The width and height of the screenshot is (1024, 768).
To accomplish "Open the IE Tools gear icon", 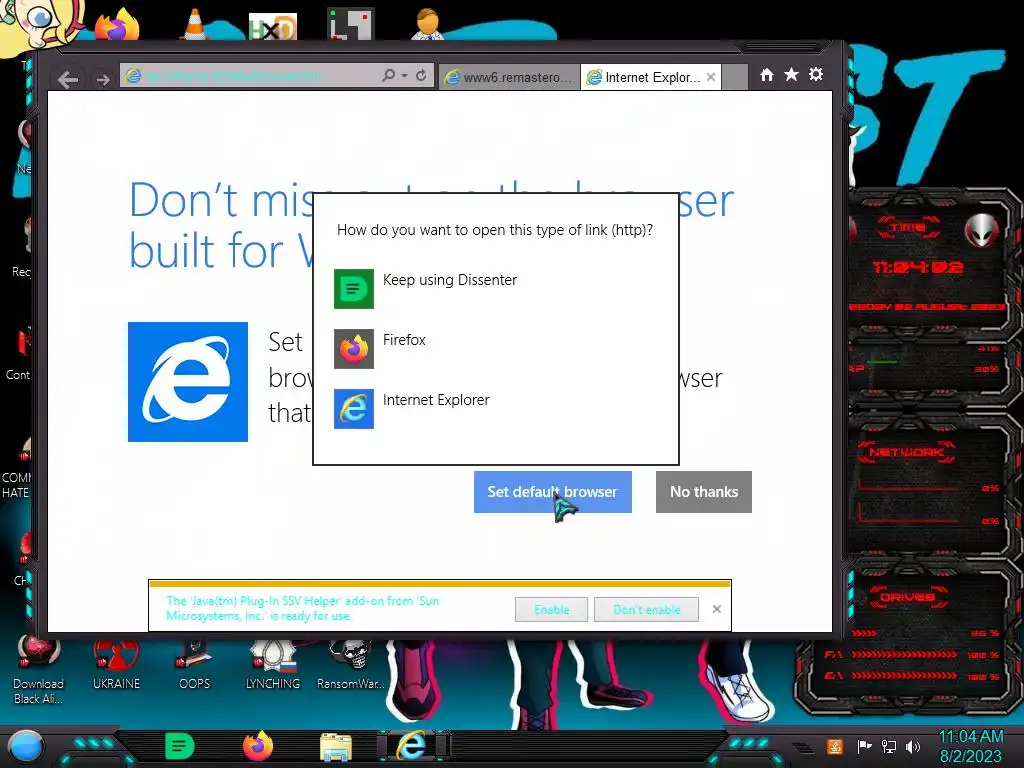I will click(x=816, y=74).
